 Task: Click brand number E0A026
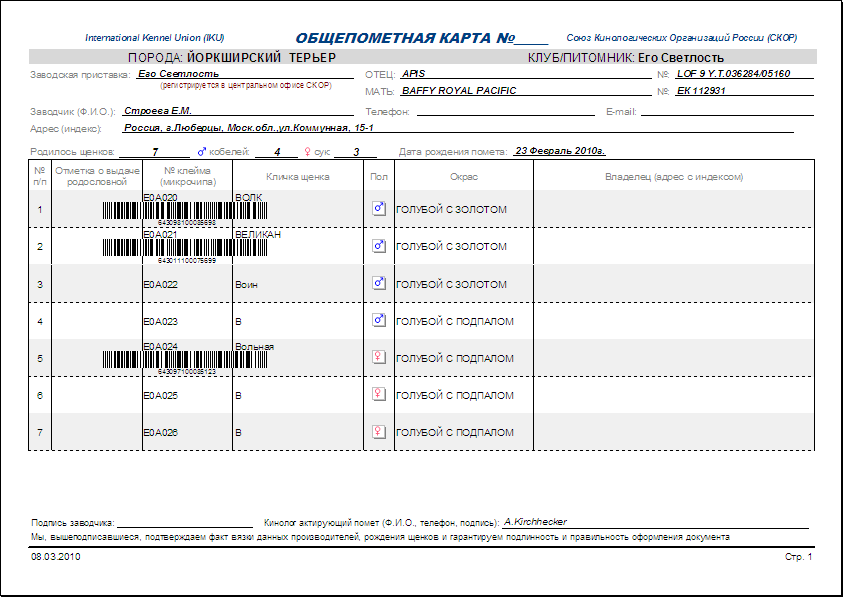pyautogui.click(x=160, y=432)
